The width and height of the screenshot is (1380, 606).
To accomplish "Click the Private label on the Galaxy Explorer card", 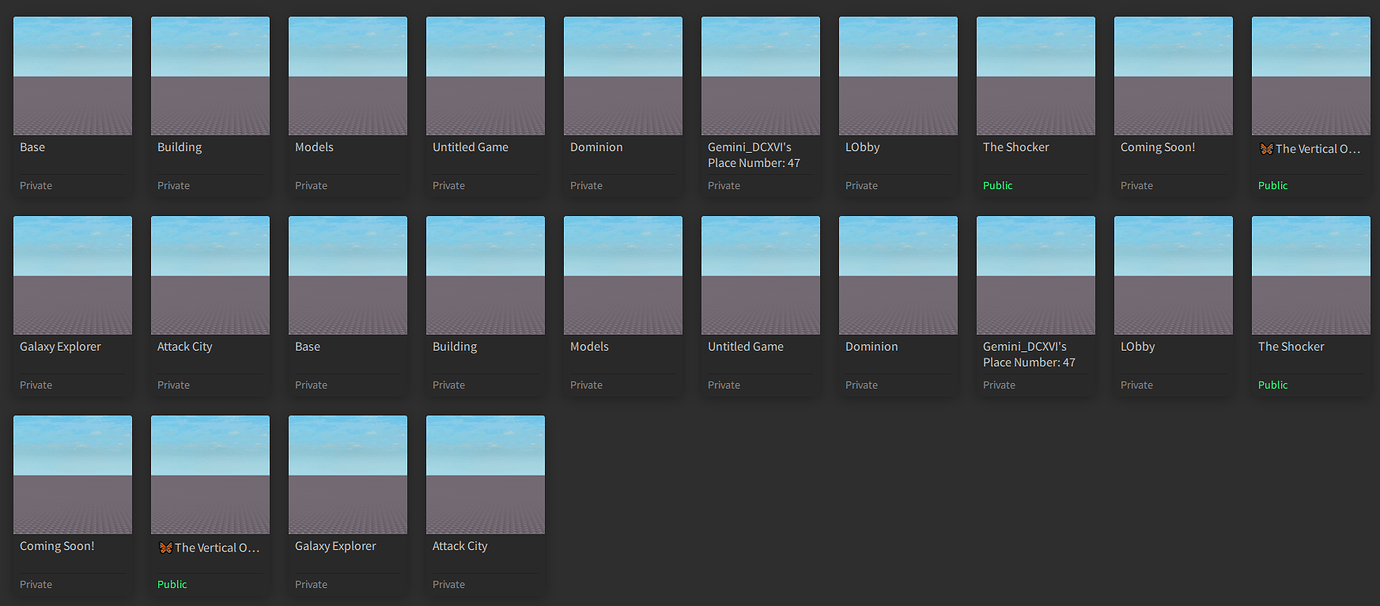I will (x=35, y=384).
